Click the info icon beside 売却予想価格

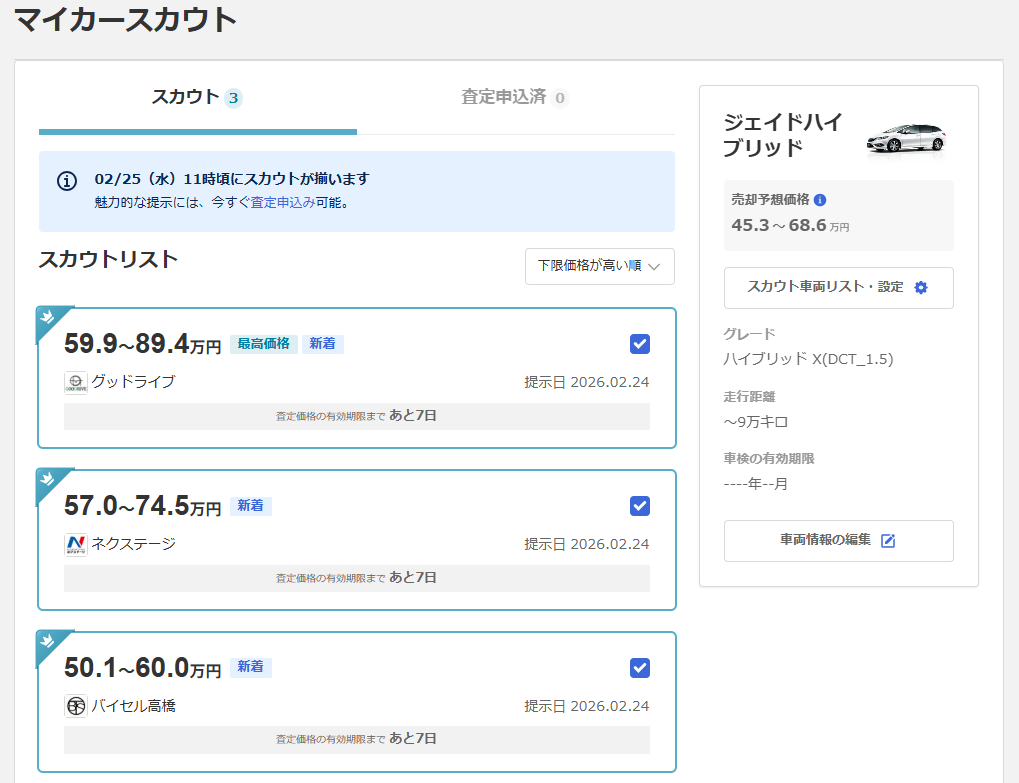click(x=820, y=200)
